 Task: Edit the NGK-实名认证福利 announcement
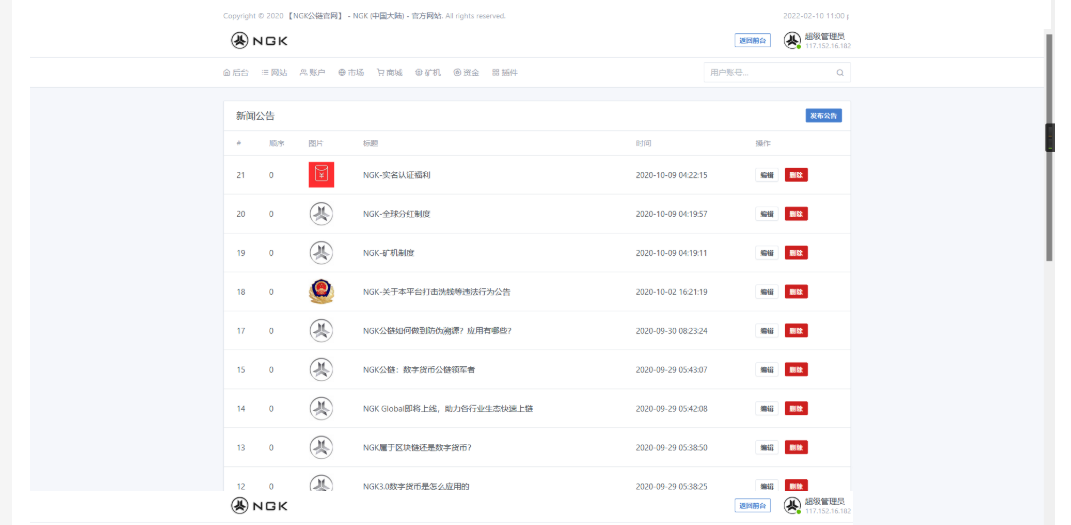(x=767, y=175)
